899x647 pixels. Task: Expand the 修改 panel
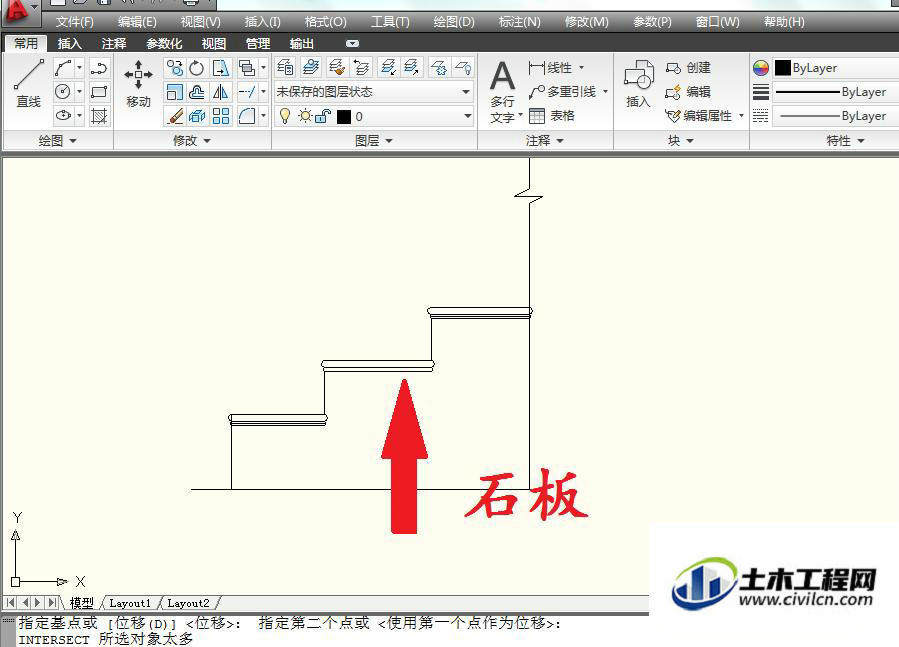(192, 141)
